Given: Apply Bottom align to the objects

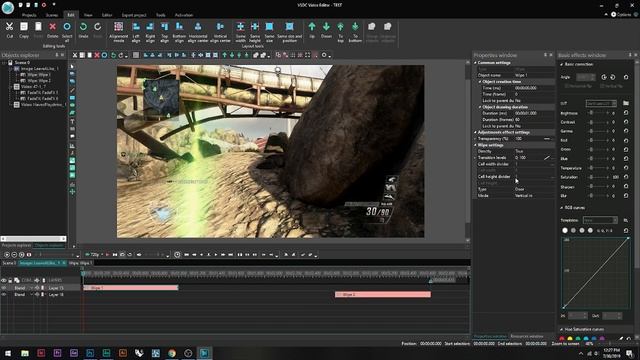Looking at the screenshot, I should click(x=179, y=31).
